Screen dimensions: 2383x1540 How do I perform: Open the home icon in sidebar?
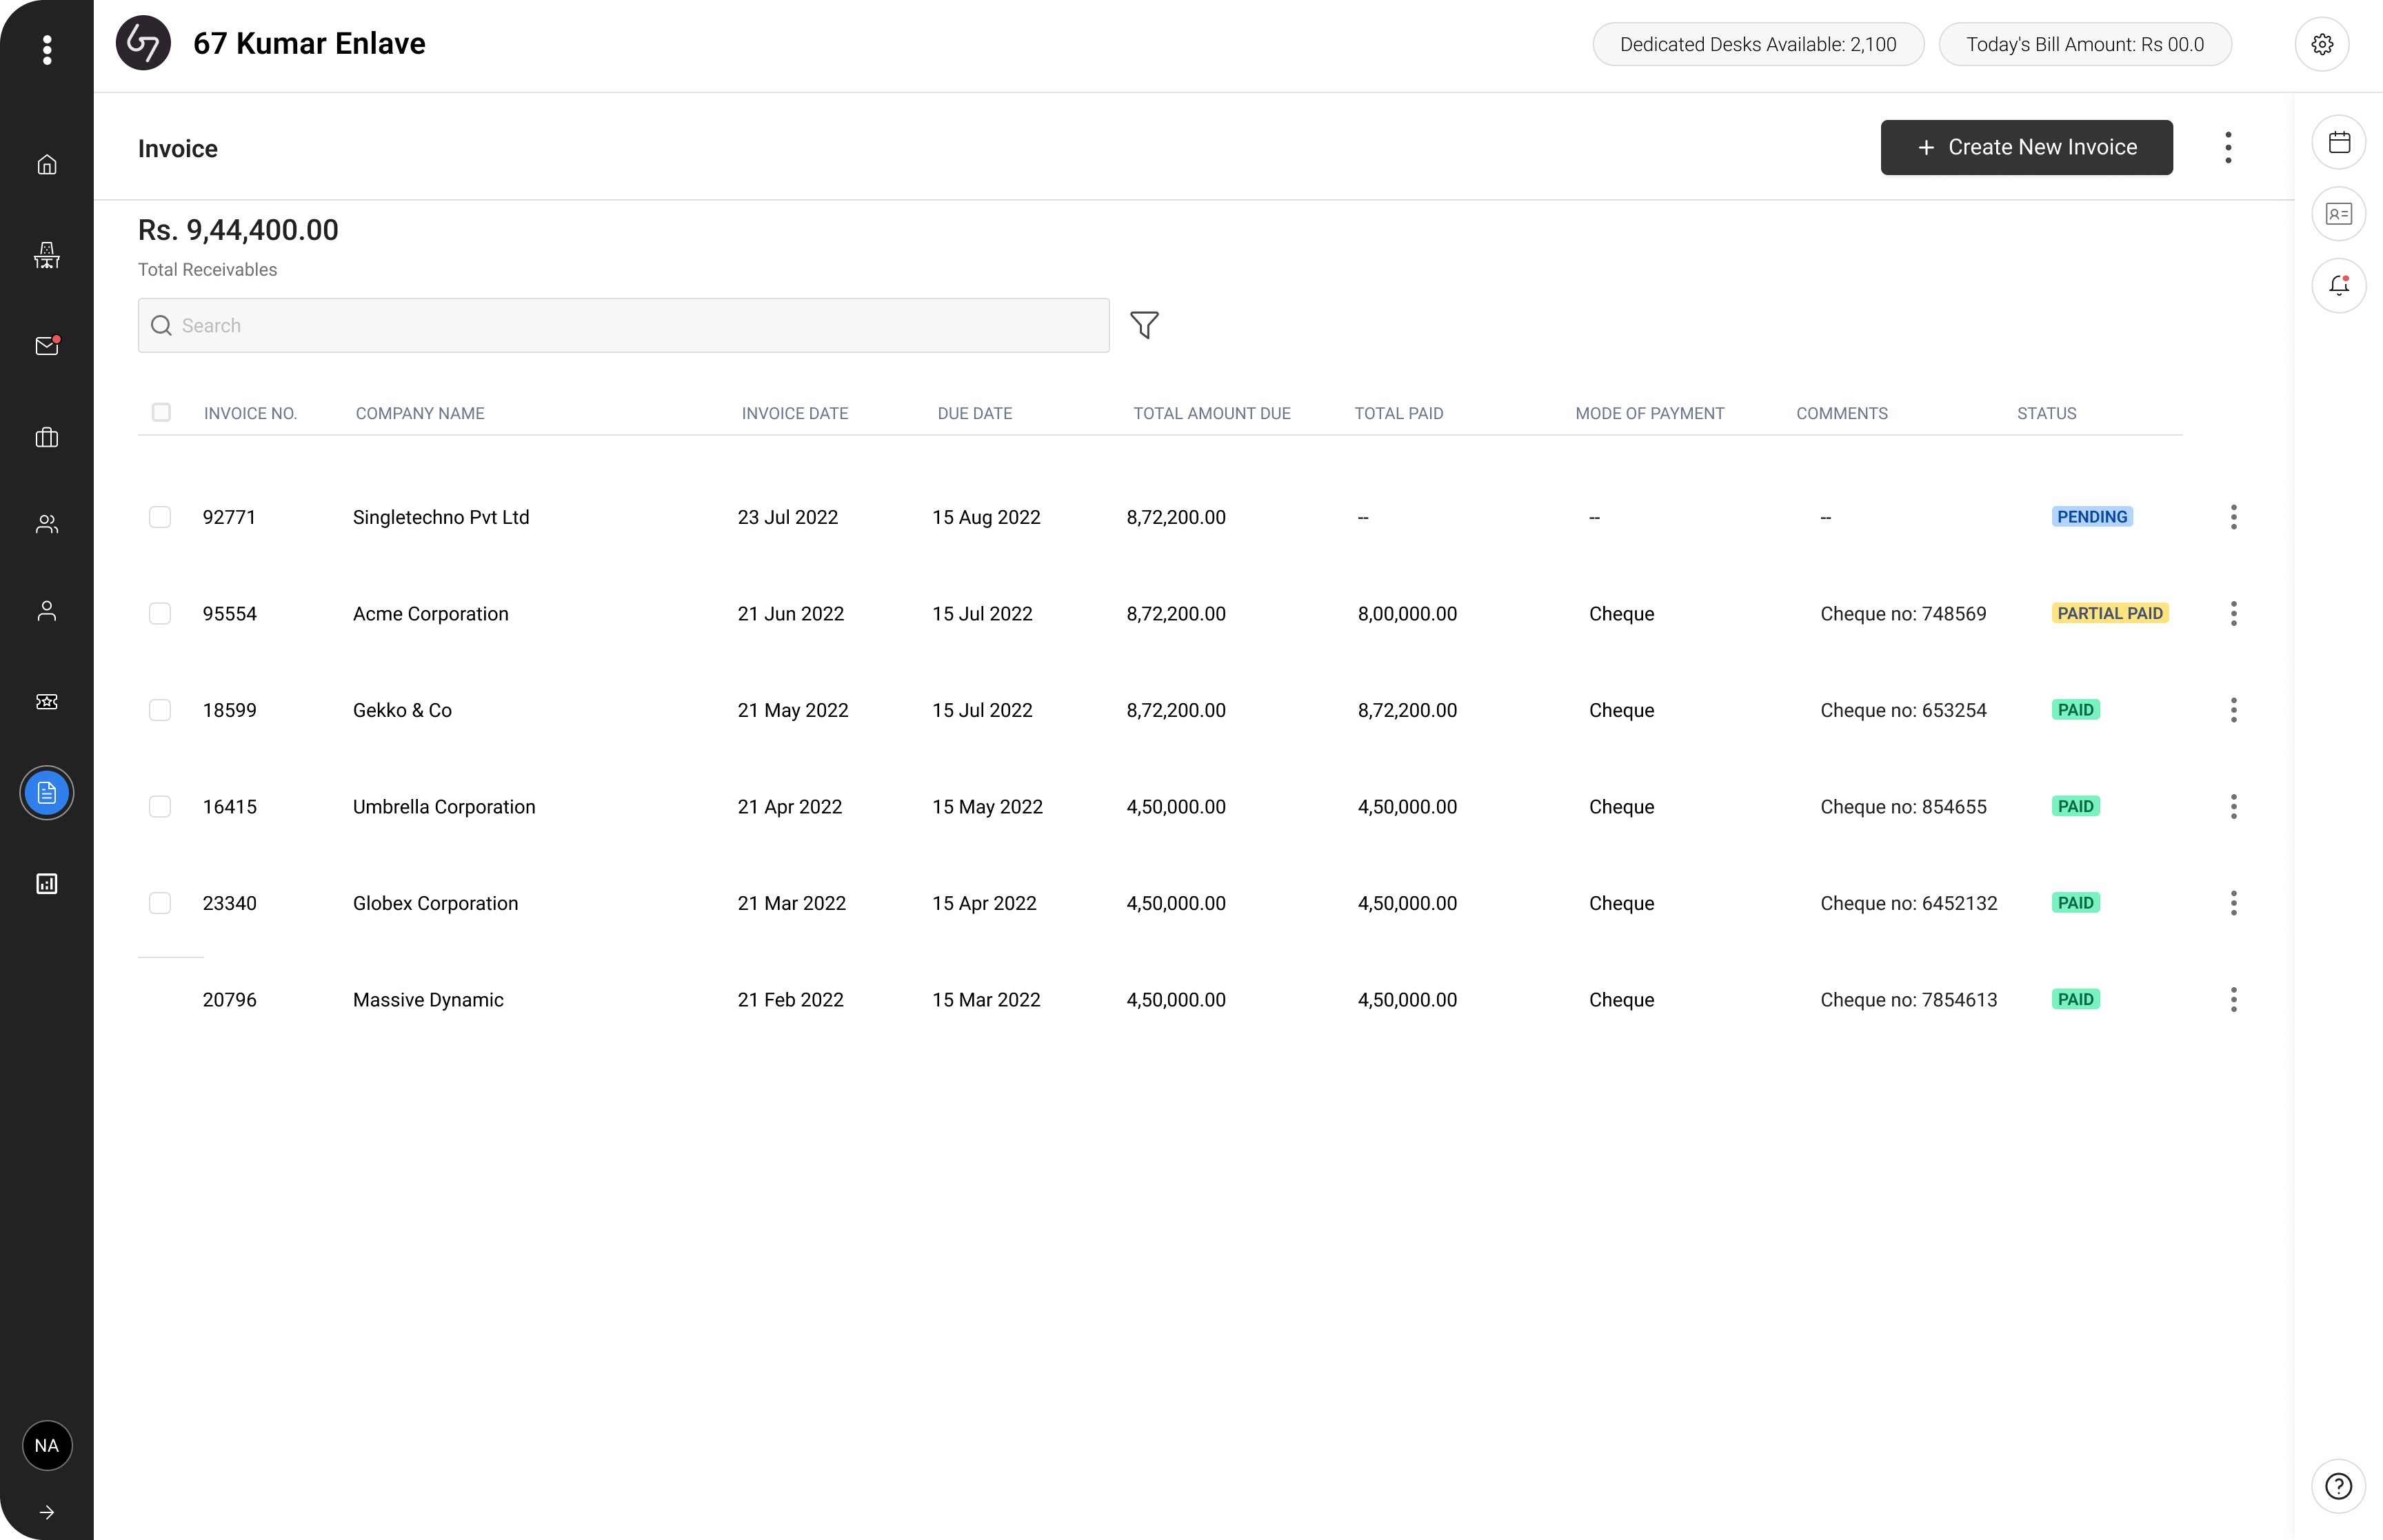pyautogui.click(x=47, y=165)
